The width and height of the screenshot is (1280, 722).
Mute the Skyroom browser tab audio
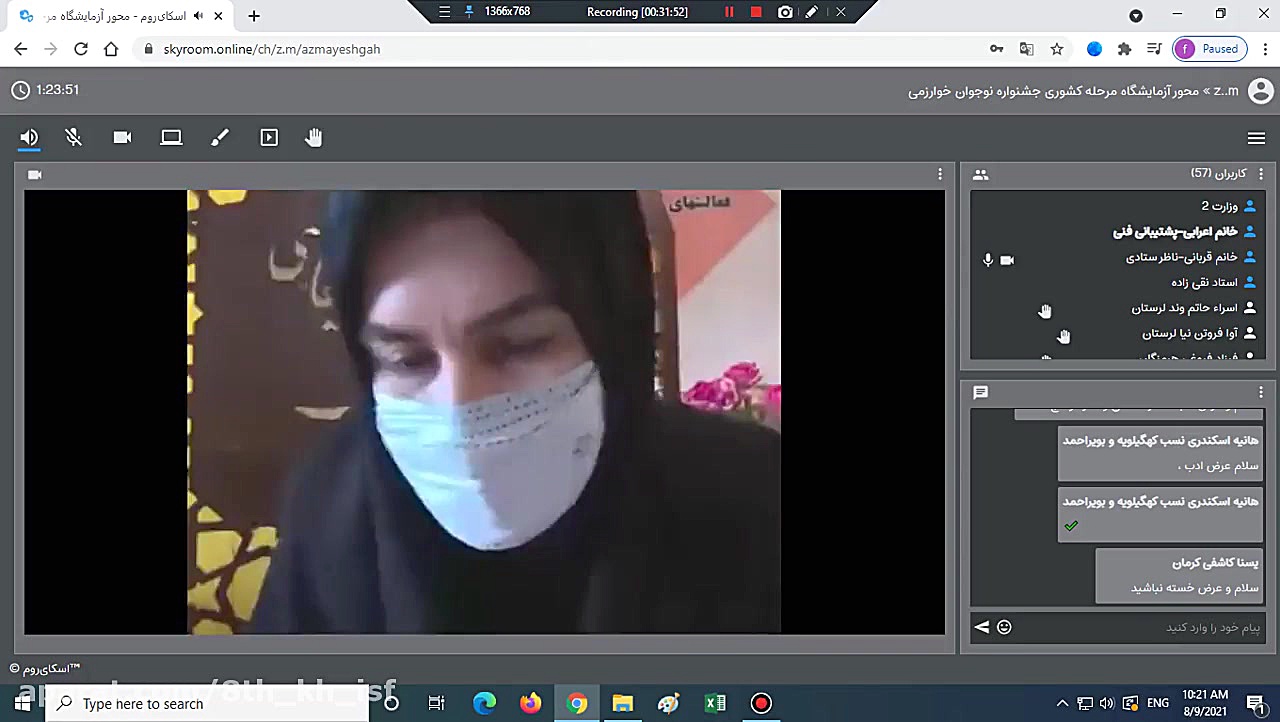[198, 16]
